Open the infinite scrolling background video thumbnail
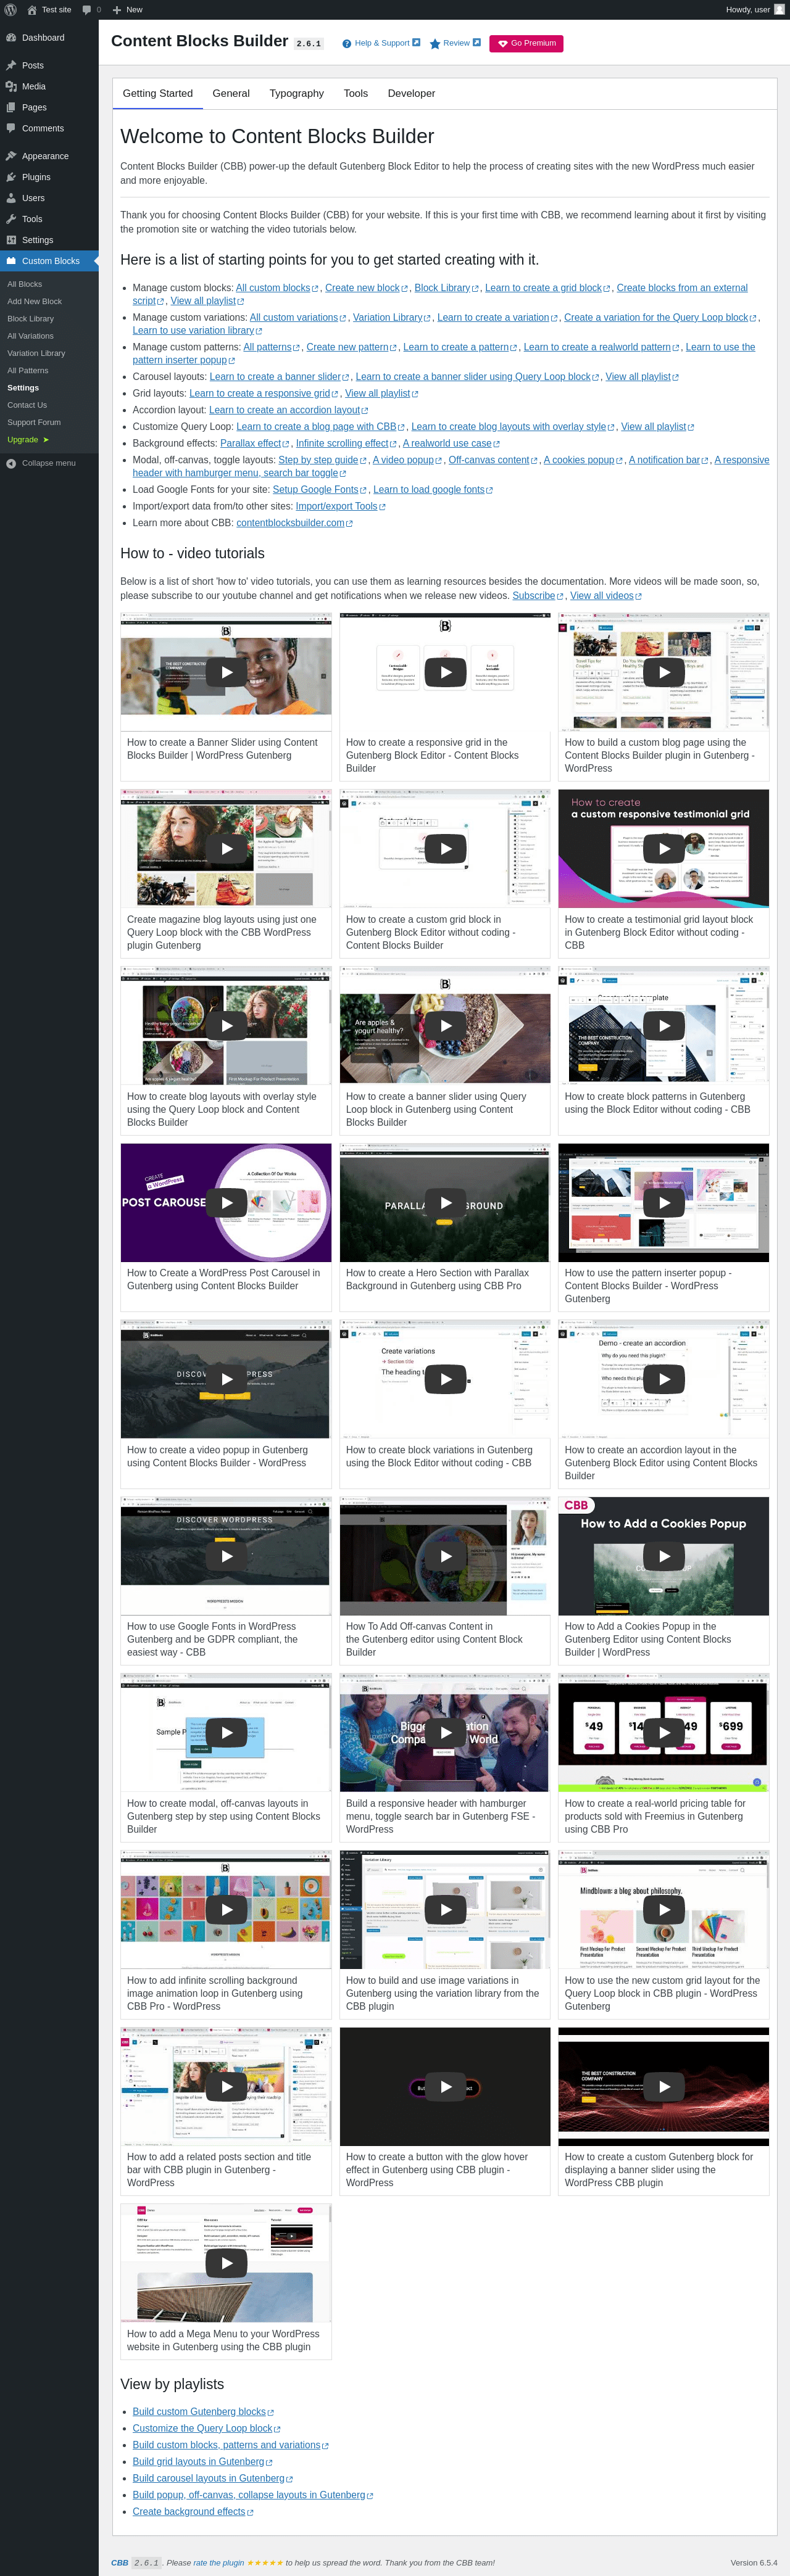This screenshot has height=2576, width=790. (226, 1910)
